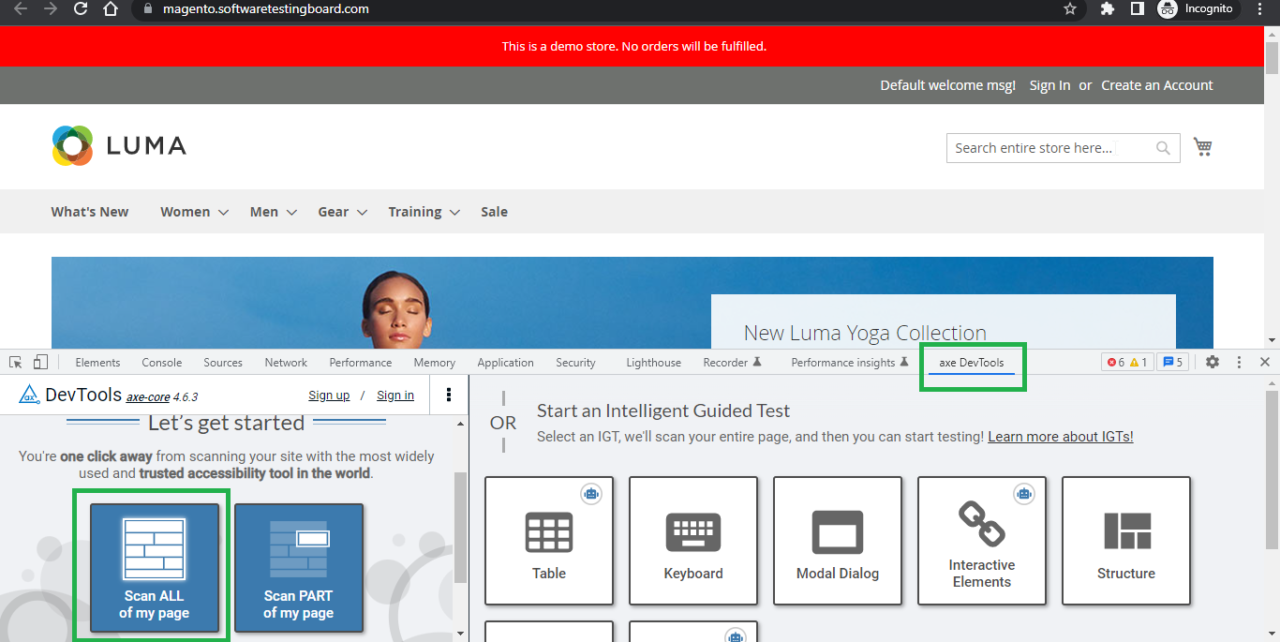Screen dimensions: 1280x642
Task: Open Learn more about IGTs link
Action: pos(1060,437)
